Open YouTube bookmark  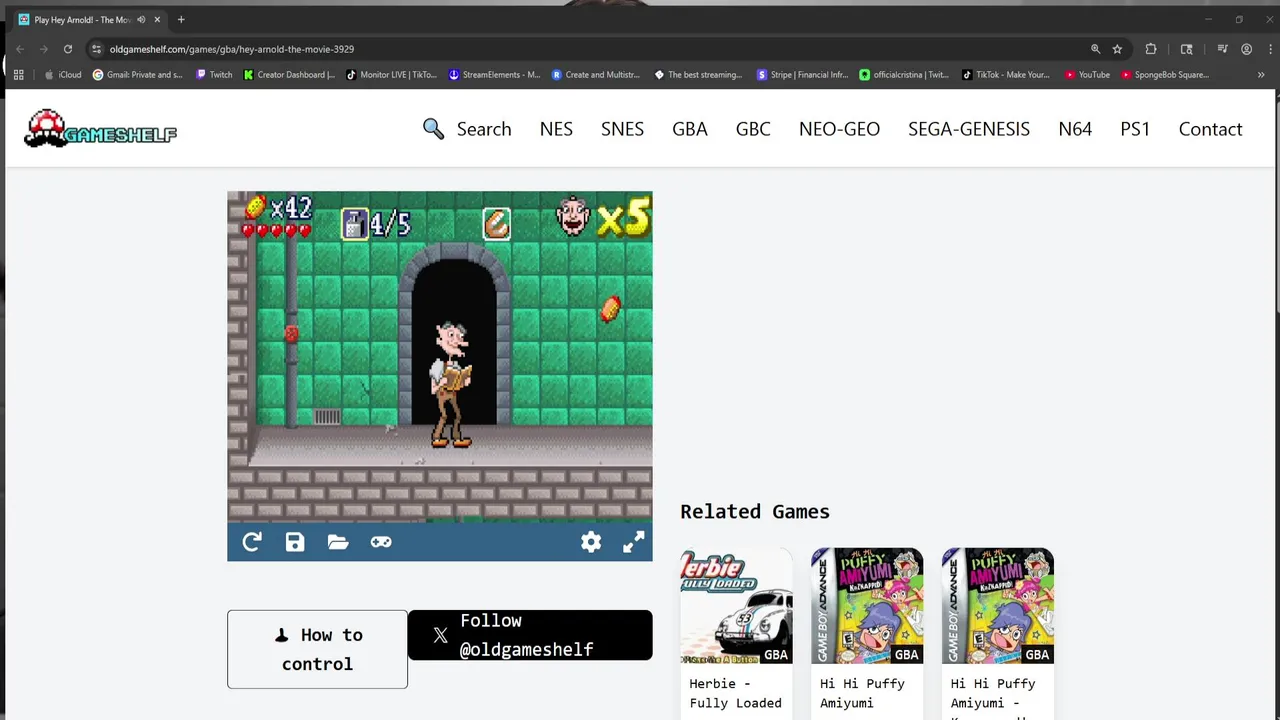pos(1087,74)
